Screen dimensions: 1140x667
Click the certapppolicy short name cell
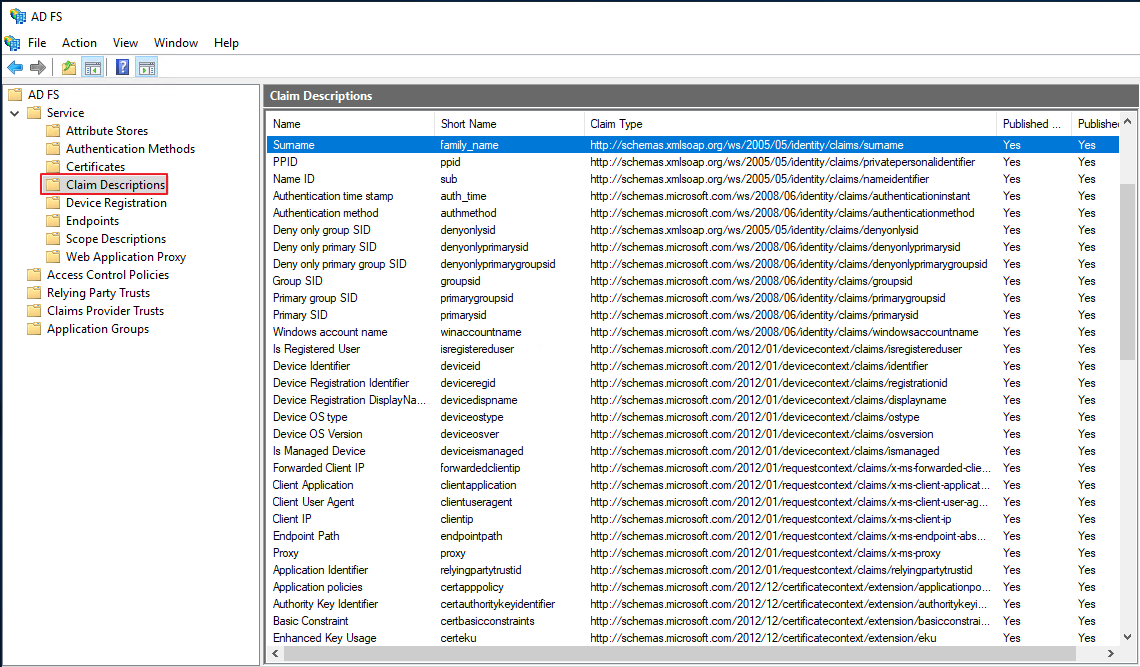coord(472,587)
